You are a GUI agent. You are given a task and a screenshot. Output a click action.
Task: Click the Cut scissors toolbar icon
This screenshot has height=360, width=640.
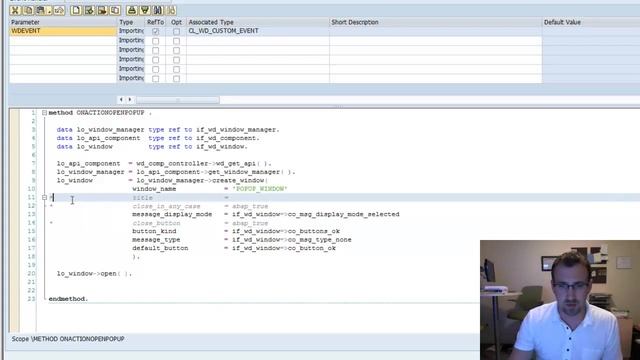pyautogui.click(x=15, y=10)
